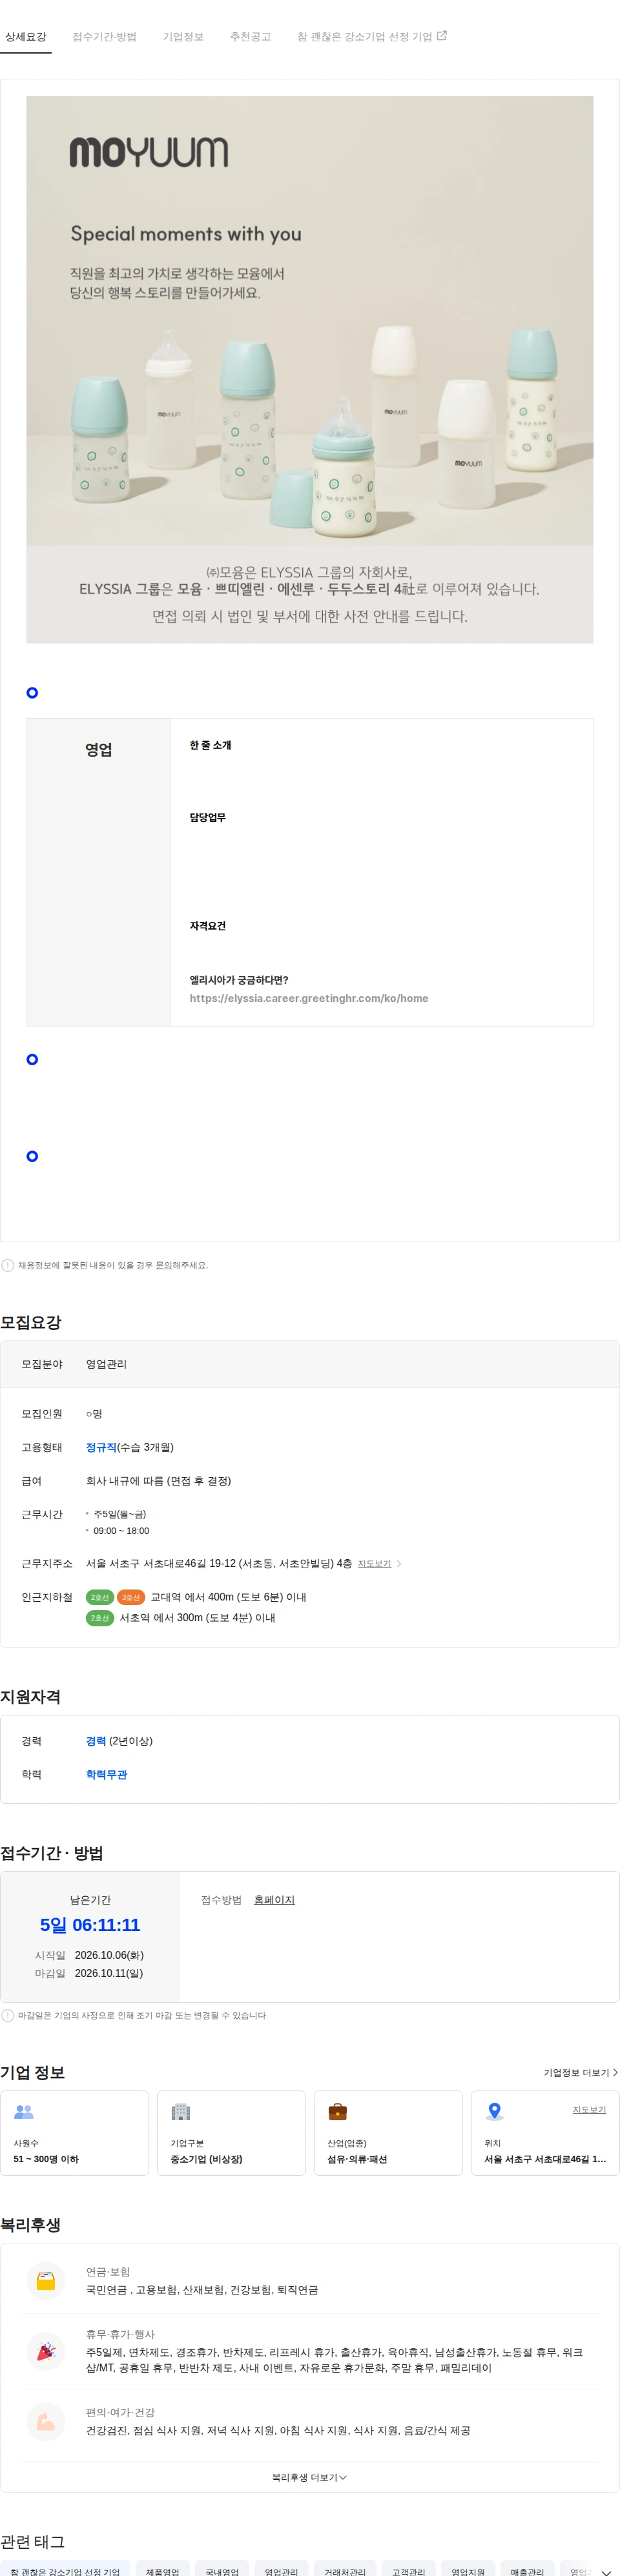Viewport: 620px width, 2576px height.
Task: Select the 제품영업 tag
Action: [162, 2568]
